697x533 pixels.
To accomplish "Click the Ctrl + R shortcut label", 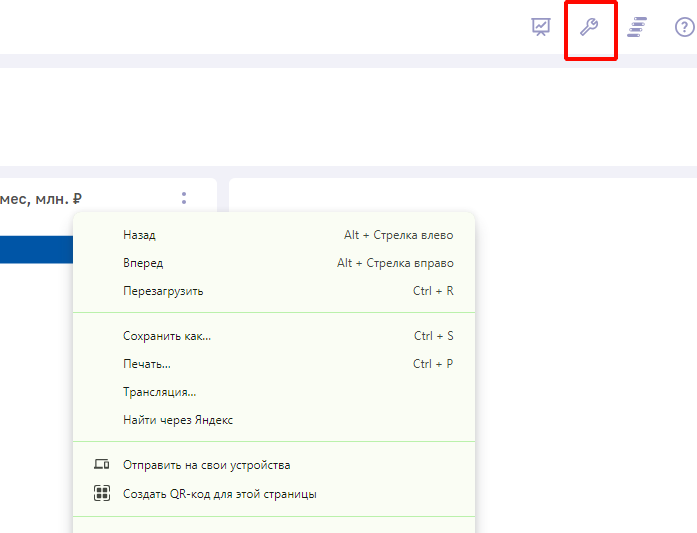I will pos(433,291).
